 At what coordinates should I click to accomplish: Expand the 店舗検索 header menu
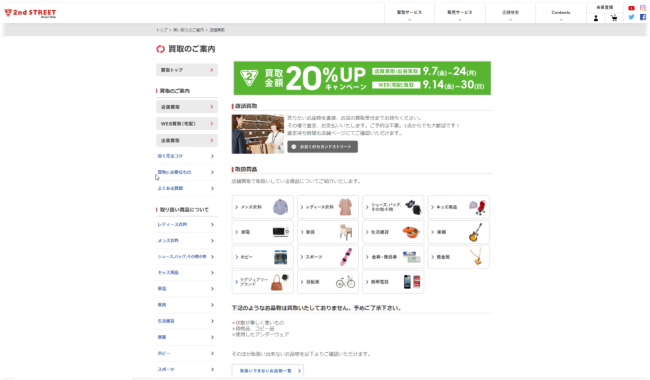[x=510, y=13]
